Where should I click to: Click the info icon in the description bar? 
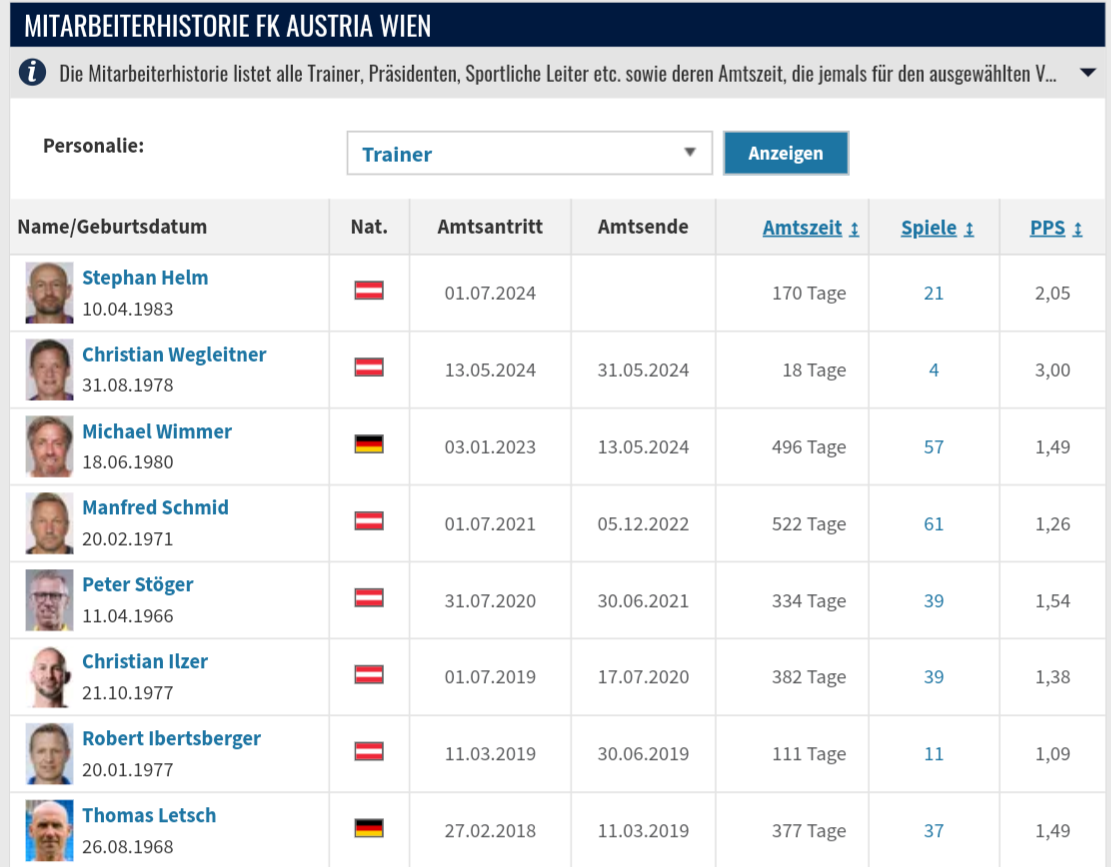(32, 72)
